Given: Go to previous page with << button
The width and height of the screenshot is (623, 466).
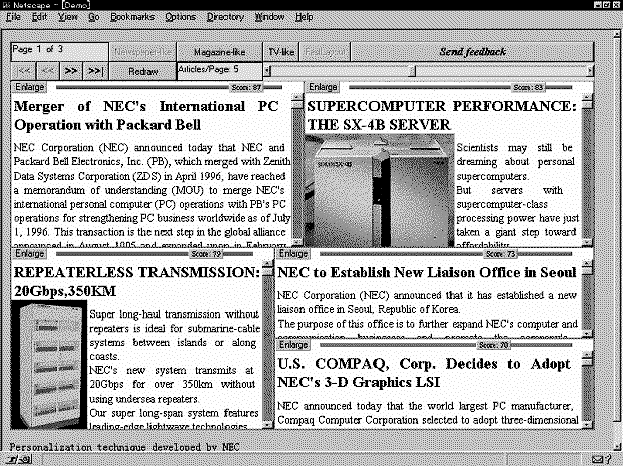Looking at the screenshot, I should coord(47,71).
